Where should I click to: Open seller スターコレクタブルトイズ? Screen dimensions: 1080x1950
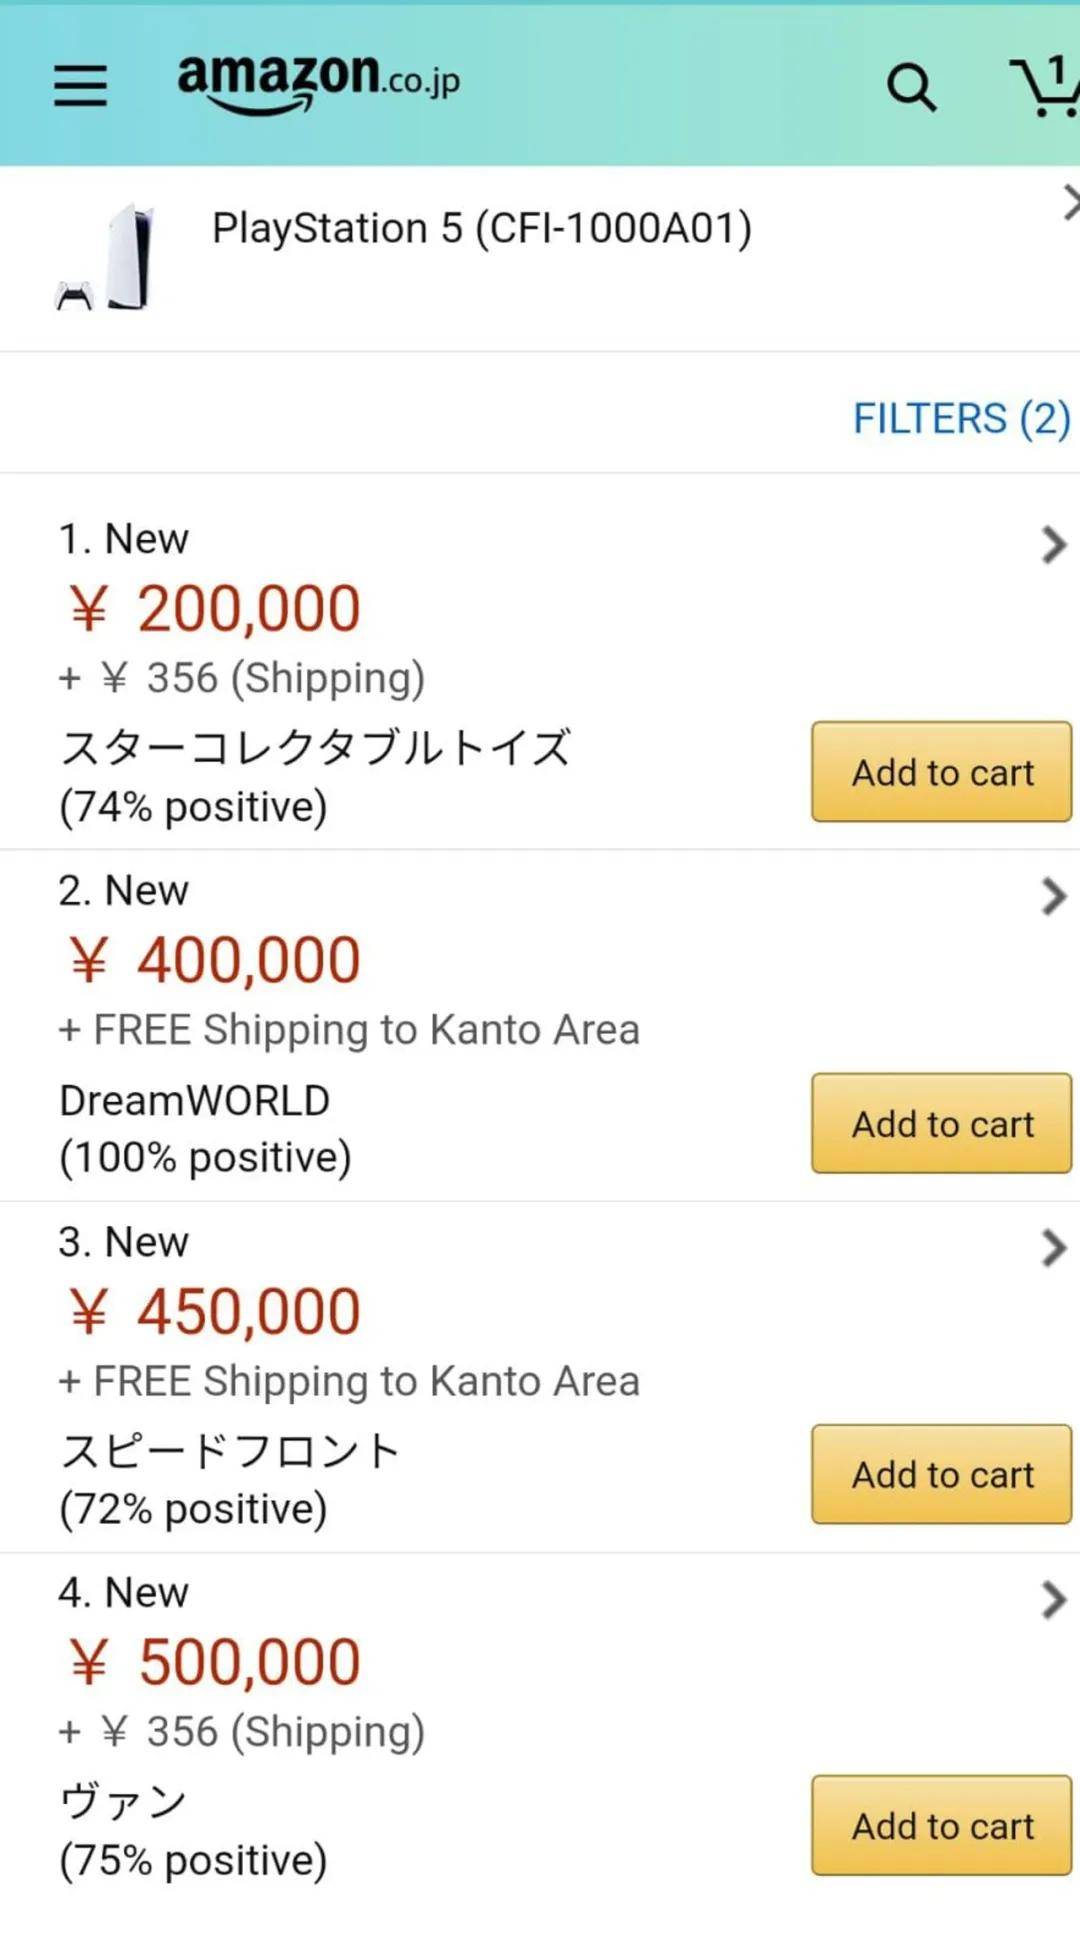point(315,748)
